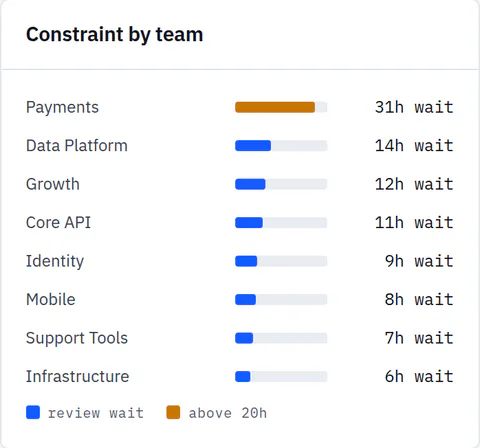Click the Infrastructure team name
This screenshot has width=480, height=448.
[x=78, y=377]
